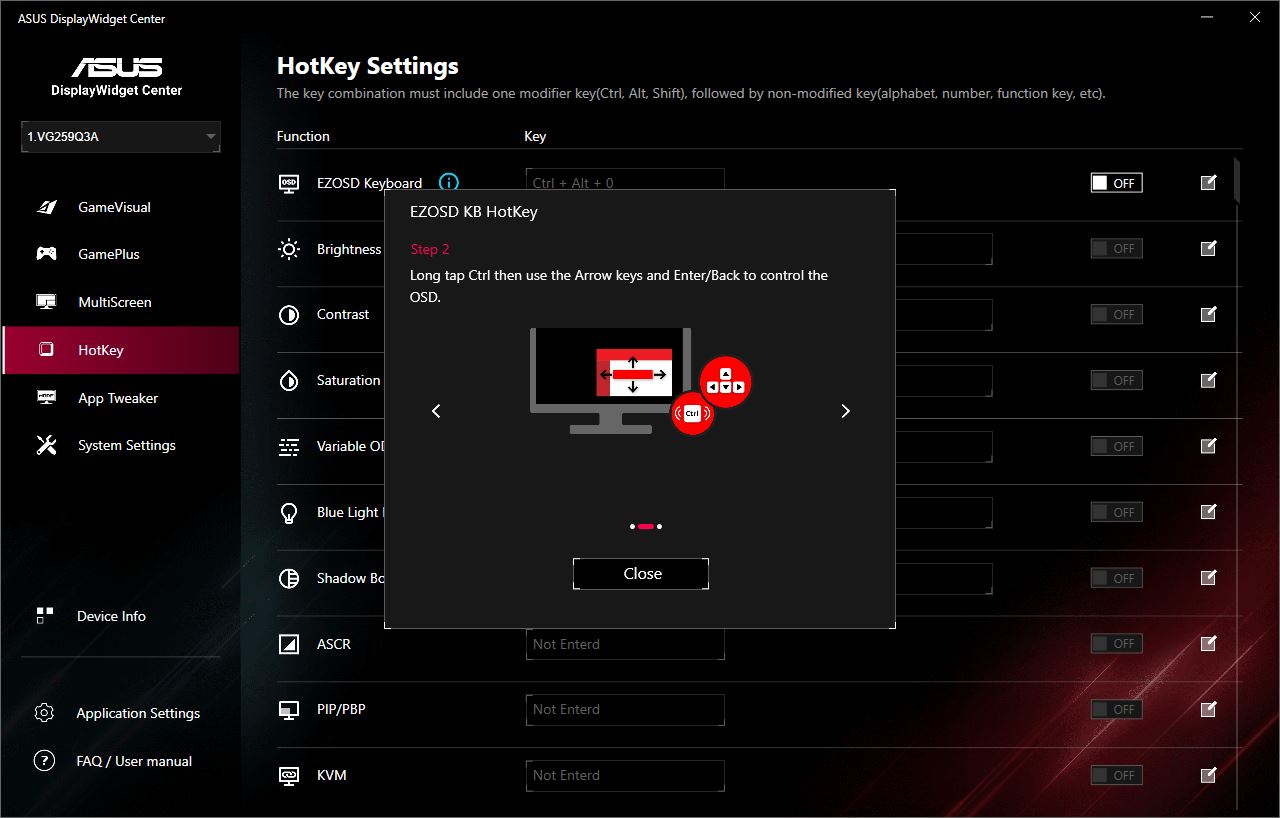The image size is (1280, 818).
Task: Go to previous step with left arrow
Action: (436, 411)
